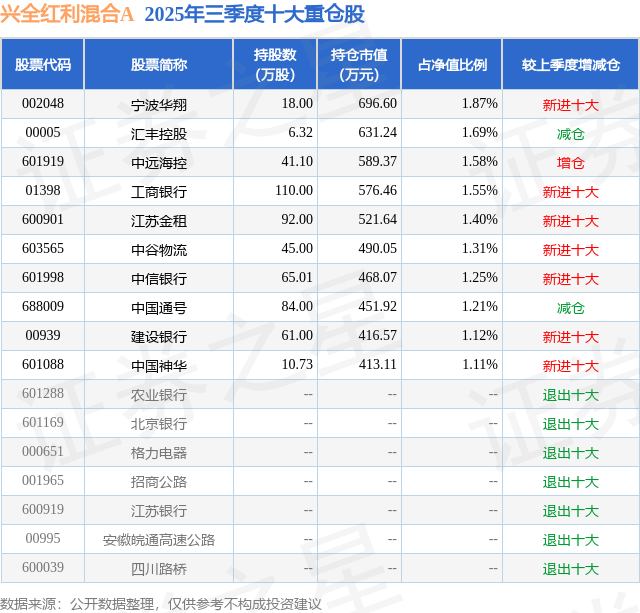Viewport: 640px width, 613px height.
Task: Select stock code 603565
Action: click(43, 249)
